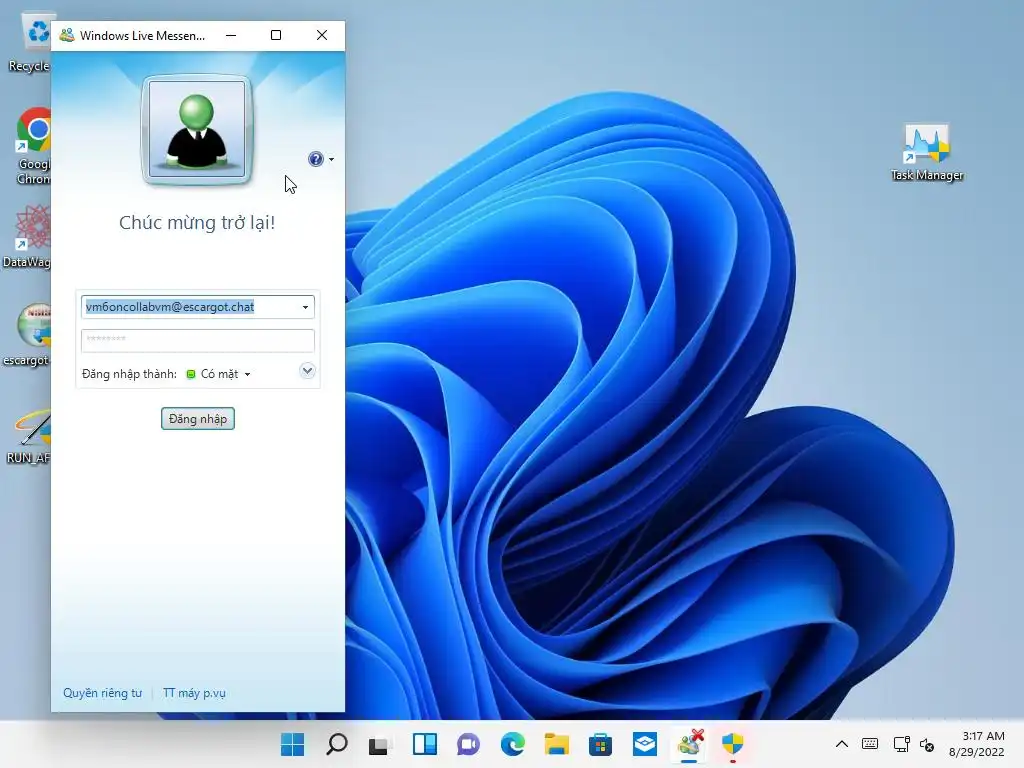
Task: Open Widgets panel on taskbar
Action: (x=424, y=744)
